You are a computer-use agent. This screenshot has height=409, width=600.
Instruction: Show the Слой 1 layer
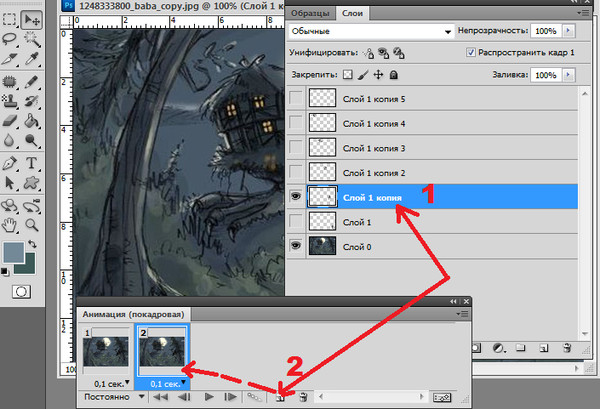[295, 221]
